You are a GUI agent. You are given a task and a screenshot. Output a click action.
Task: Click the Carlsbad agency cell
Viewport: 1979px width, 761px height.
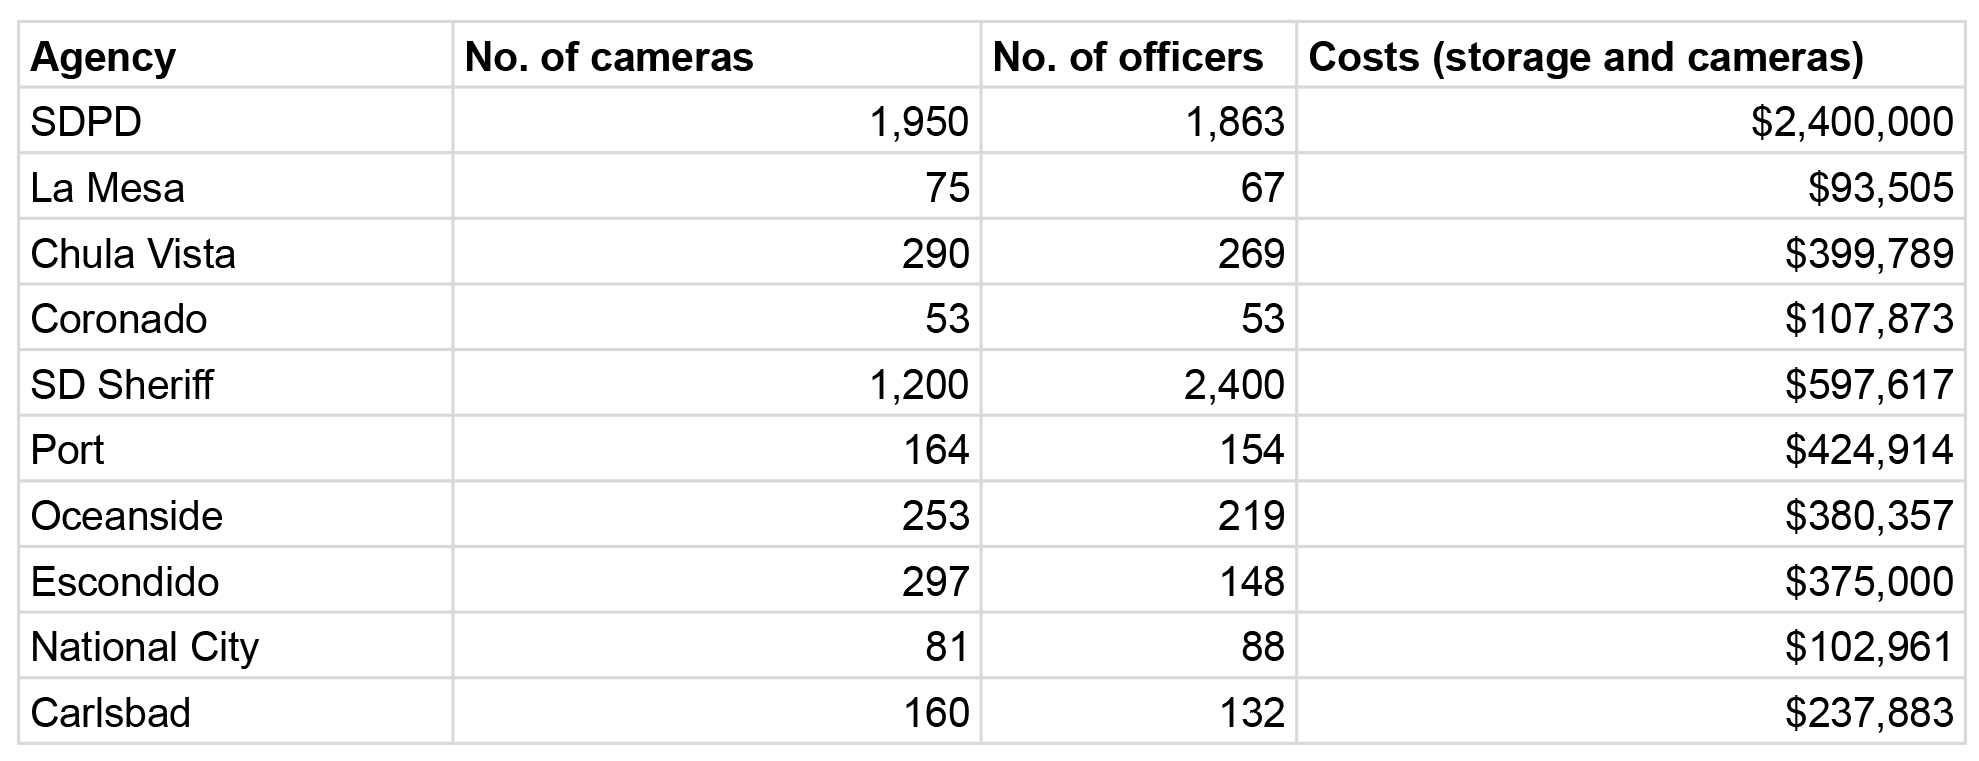235,711
